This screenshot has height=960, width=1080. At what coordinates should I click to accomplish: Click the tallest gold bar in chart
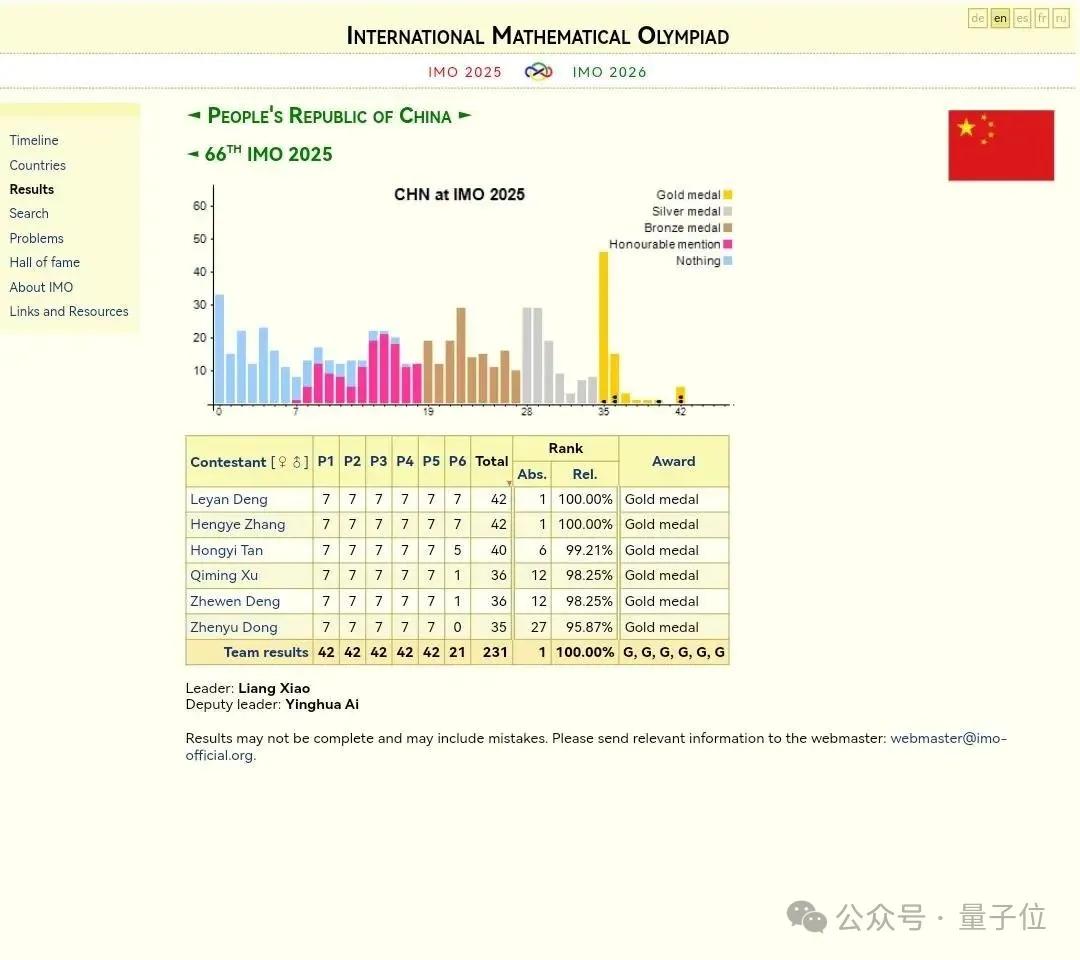[x=603, y=320]
